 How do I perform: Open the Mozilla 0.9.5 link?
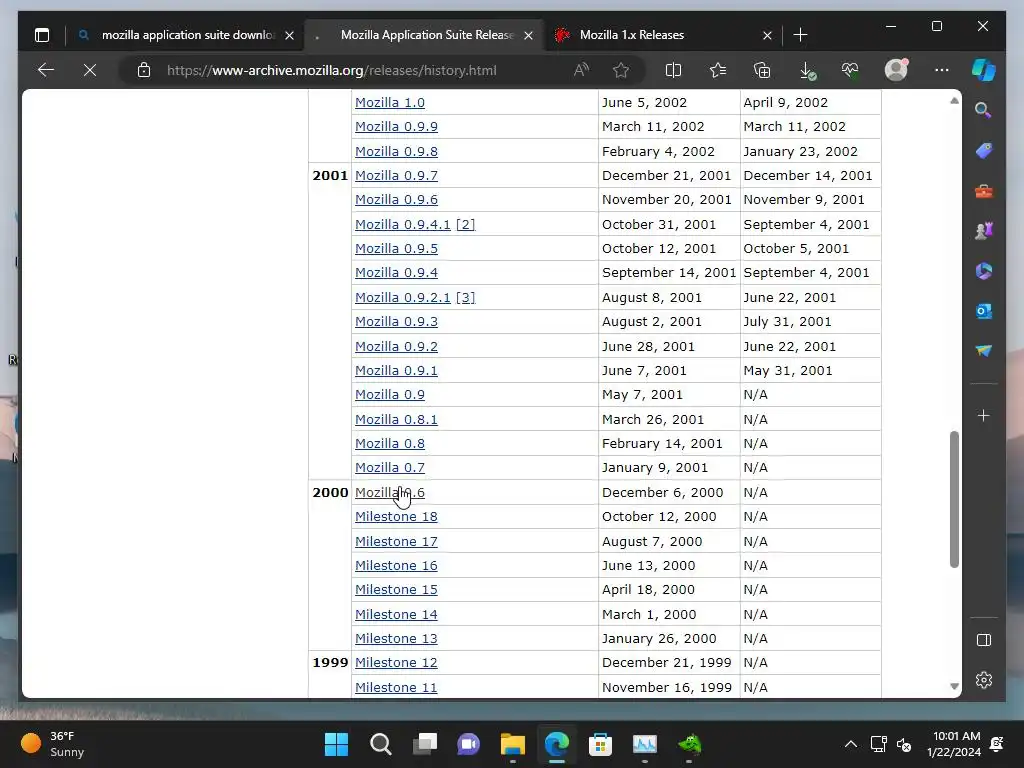click(x=396, y=249)
